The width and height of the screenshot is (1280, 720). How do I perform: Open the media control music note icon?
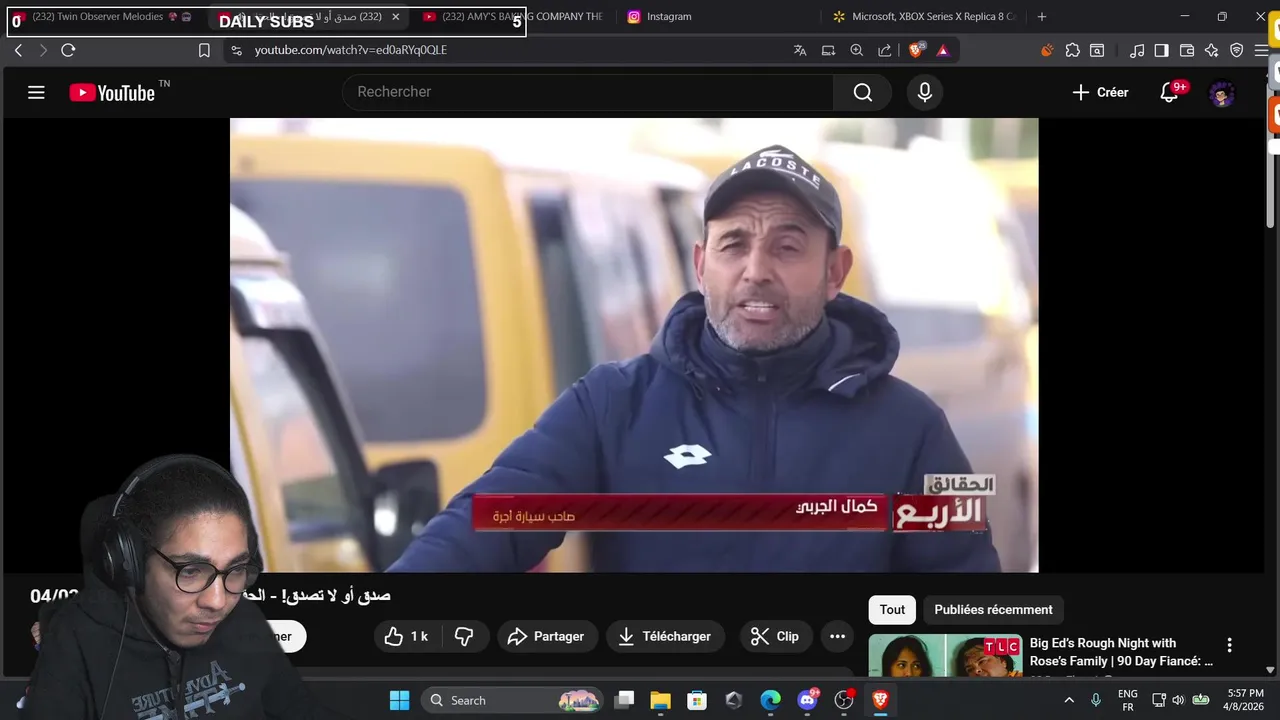pyautogui.click(x=1137, y=50)
